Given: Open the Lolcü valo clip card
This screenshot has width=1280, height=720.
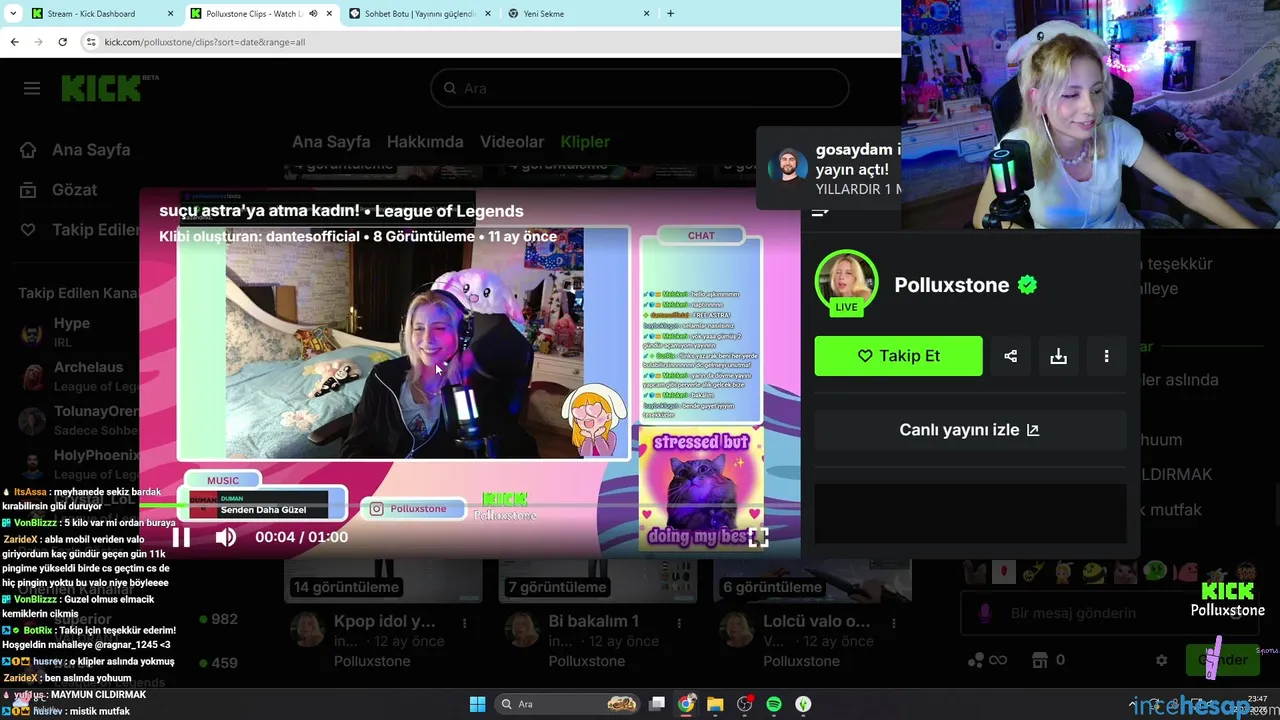Looking at the screenshot, I should click(816, 621).
